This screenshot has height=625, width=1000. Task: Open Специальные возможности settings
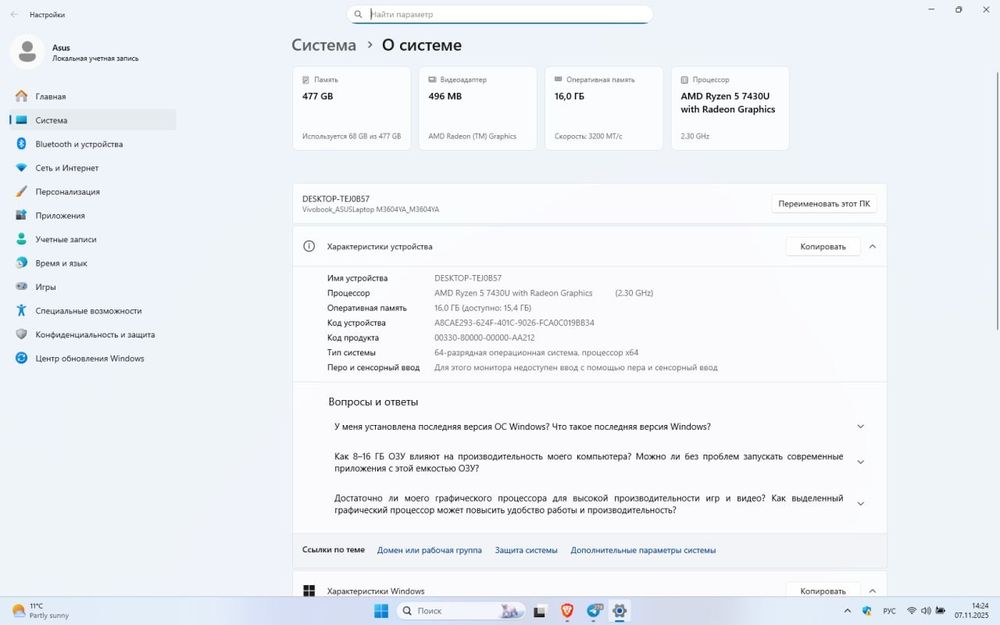pos(92,311)
